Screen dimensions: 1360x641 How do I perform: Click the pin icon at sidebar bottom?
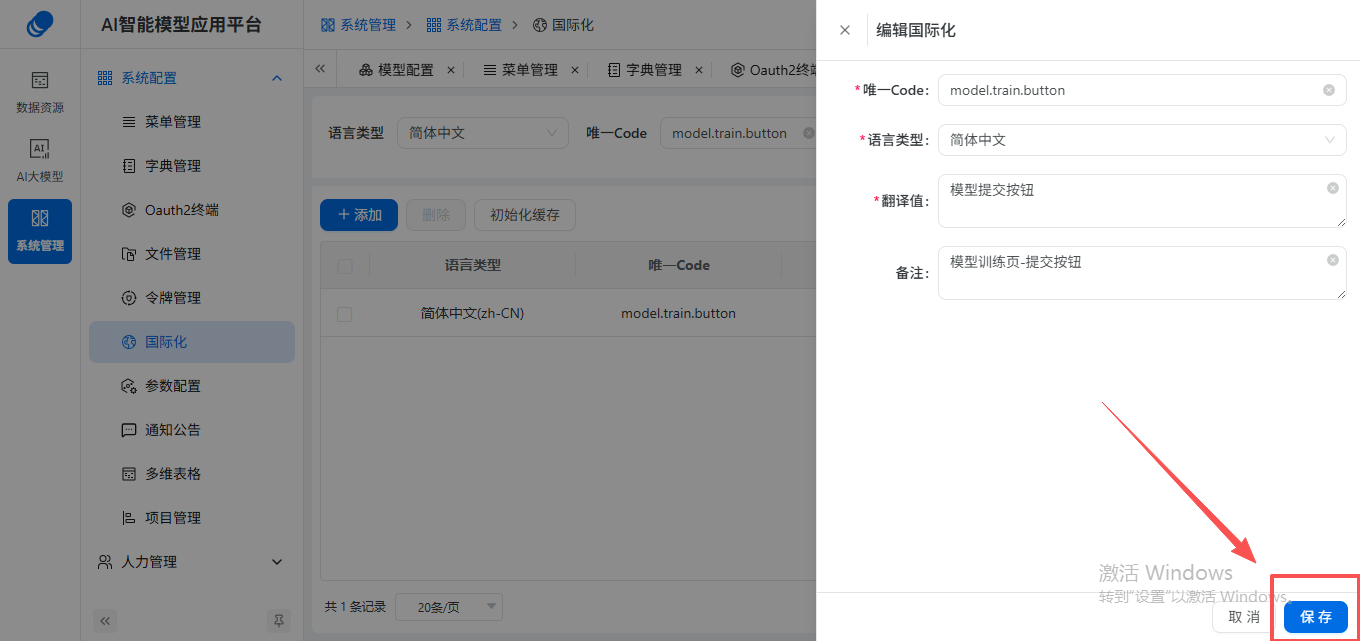(279, 621)
